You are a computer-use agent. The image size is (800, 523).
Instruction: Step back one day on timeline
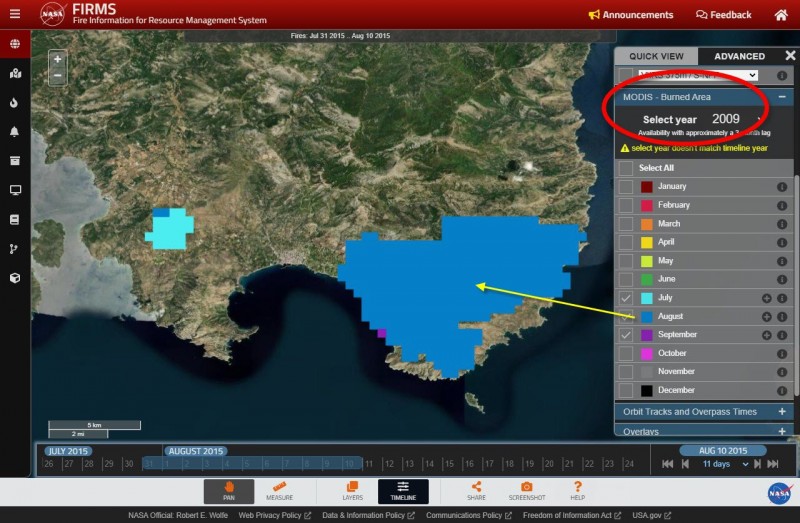click(x=685, y=464)
